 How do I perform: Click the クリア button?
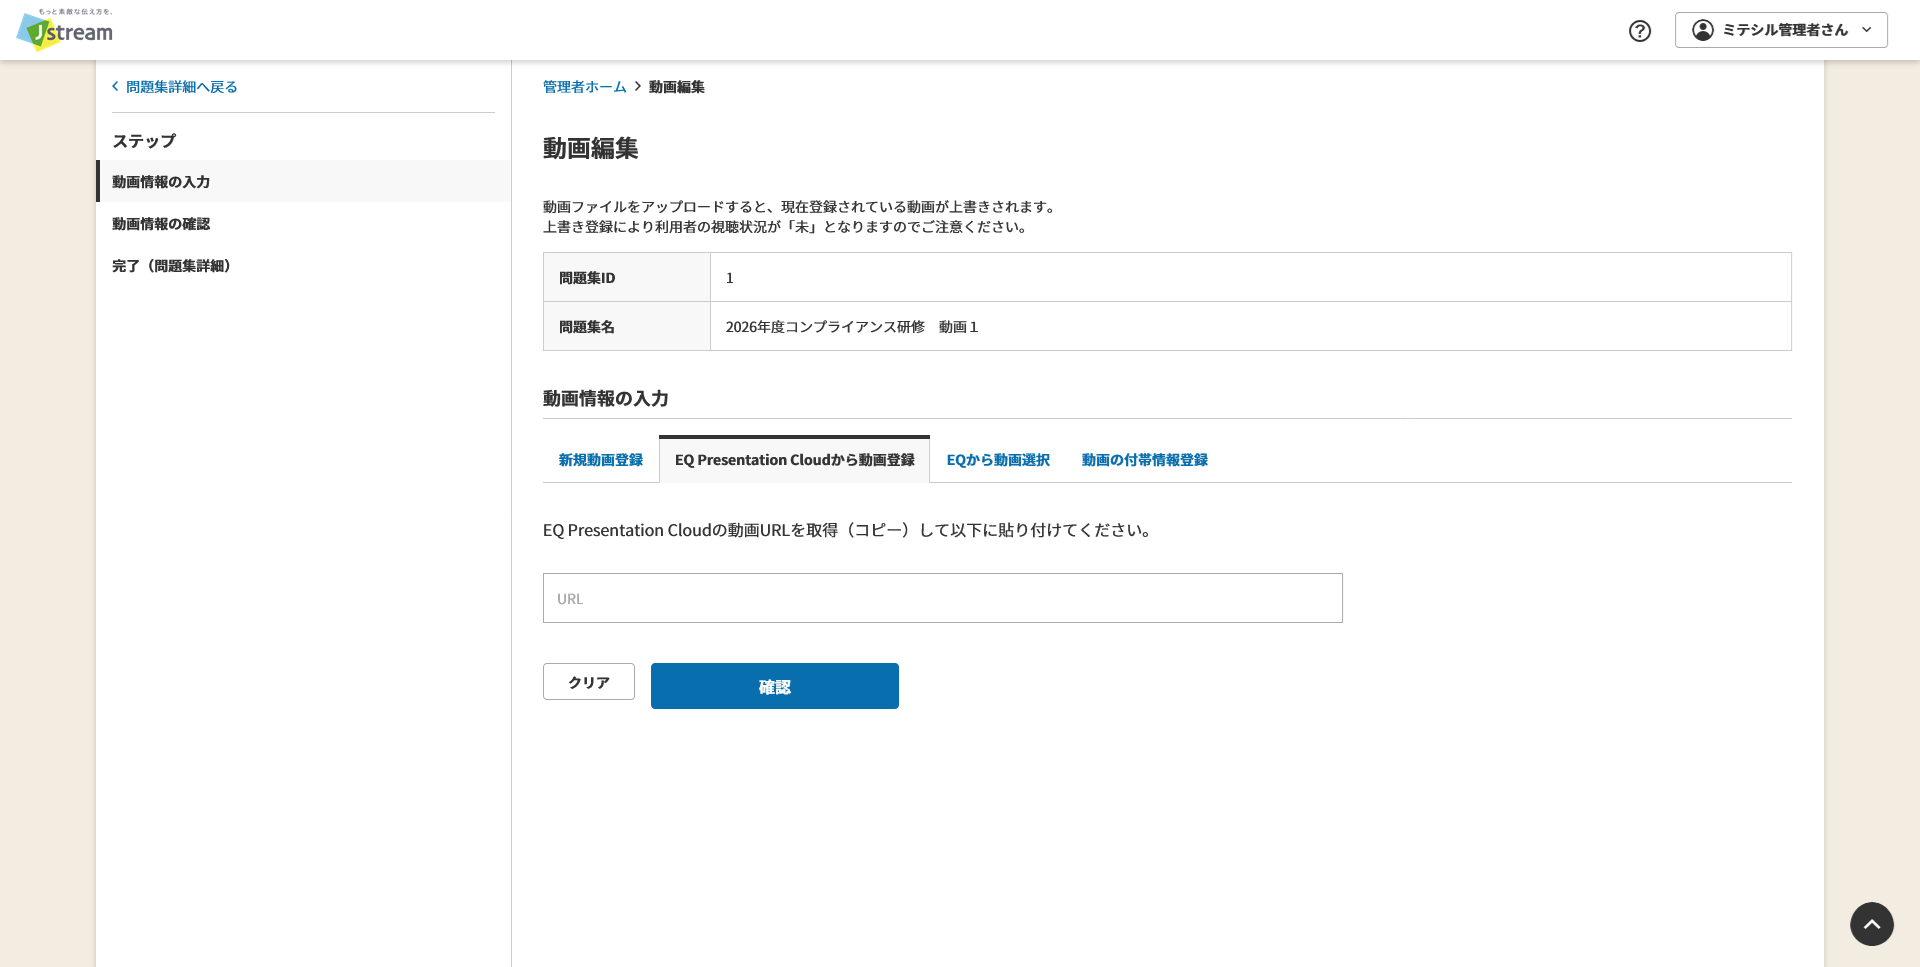point(589,682)
